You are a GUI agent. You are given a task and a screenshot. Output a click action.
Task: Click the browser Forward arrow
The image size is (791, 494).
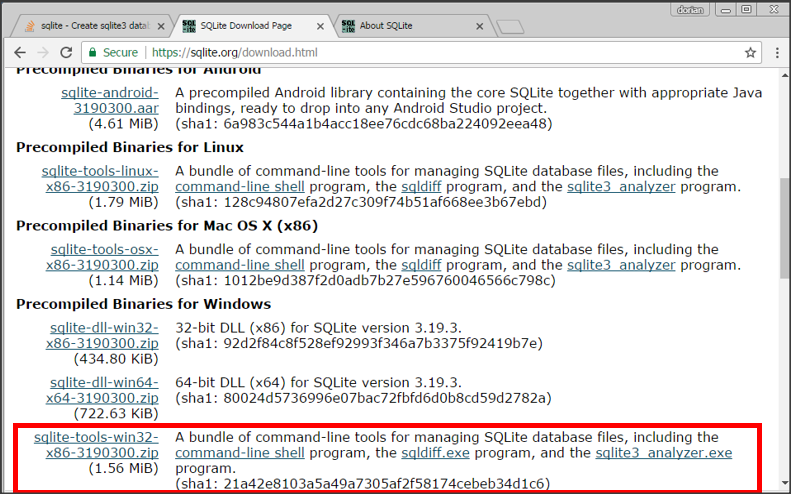43,52
